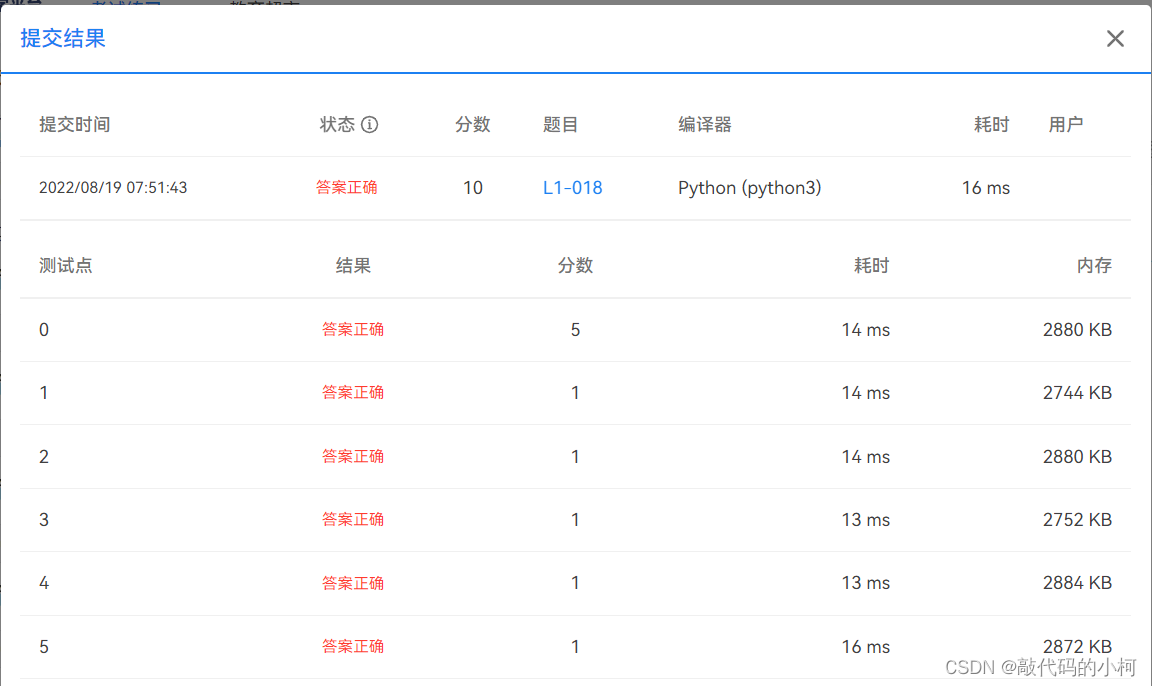1152x686 pixels.
Task: Click the 分数 column header
Action: click(472, 124)
